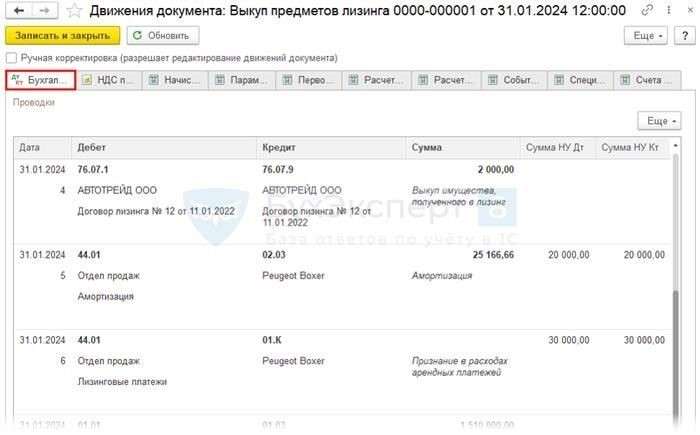Copy link using the chain icon

click(x=647, y=10)
